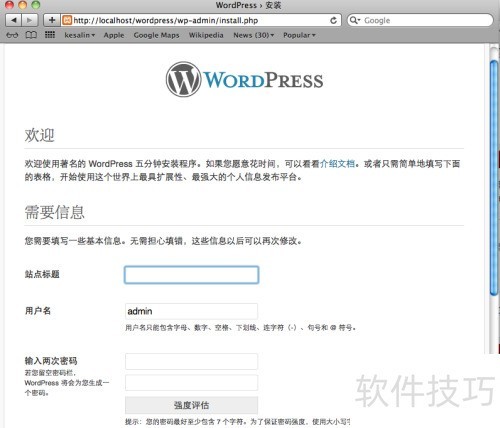
Task: Click the first password input field
Action: pos(191,362)
